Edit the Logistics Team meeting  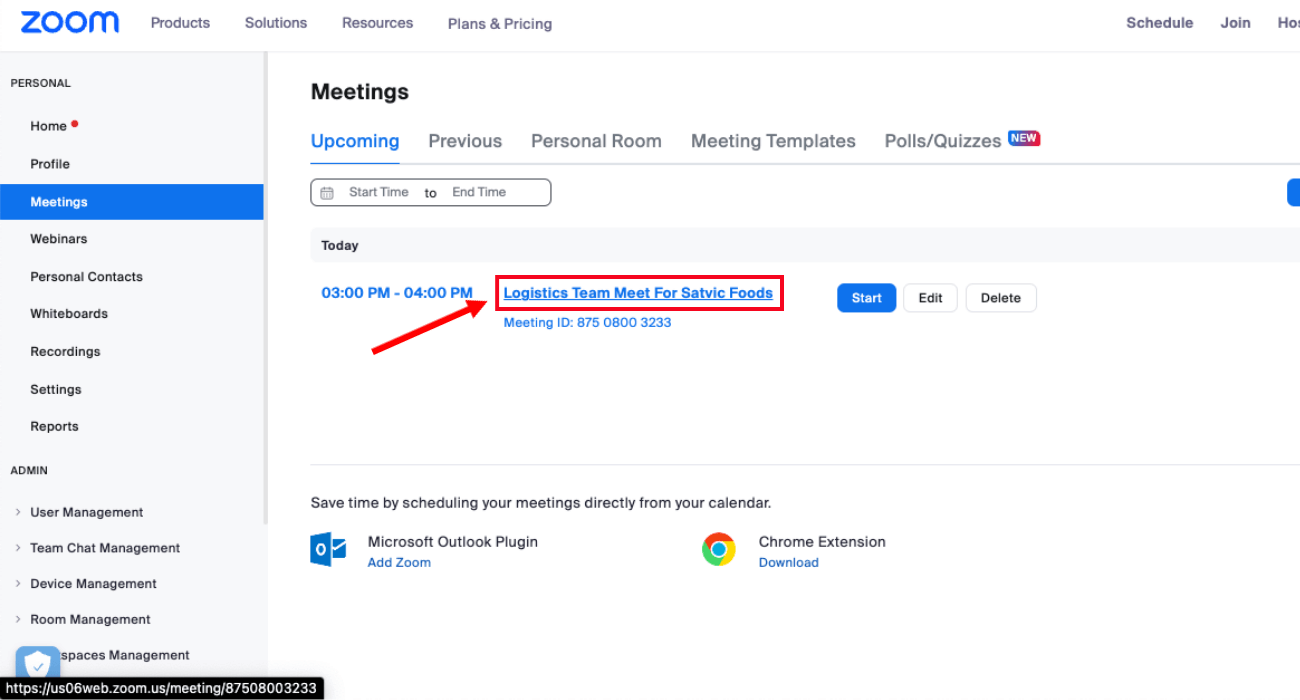930,298
